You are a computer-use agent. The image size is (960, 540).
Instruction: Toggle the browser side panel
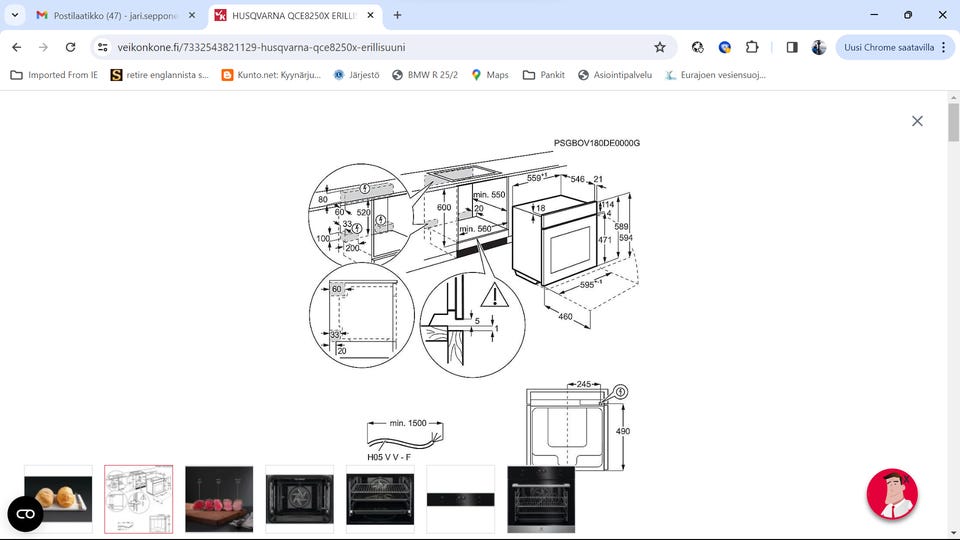coord(792,47)
